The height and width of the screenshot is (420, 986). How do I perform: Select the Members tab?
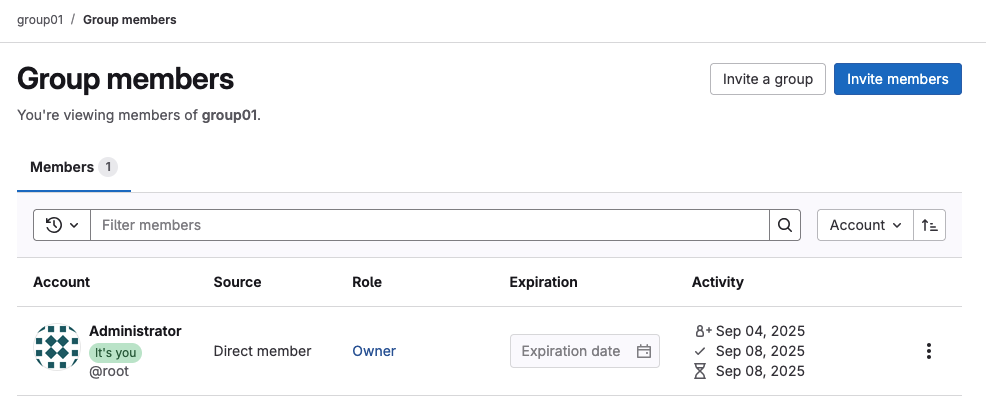tap(73, 167)
